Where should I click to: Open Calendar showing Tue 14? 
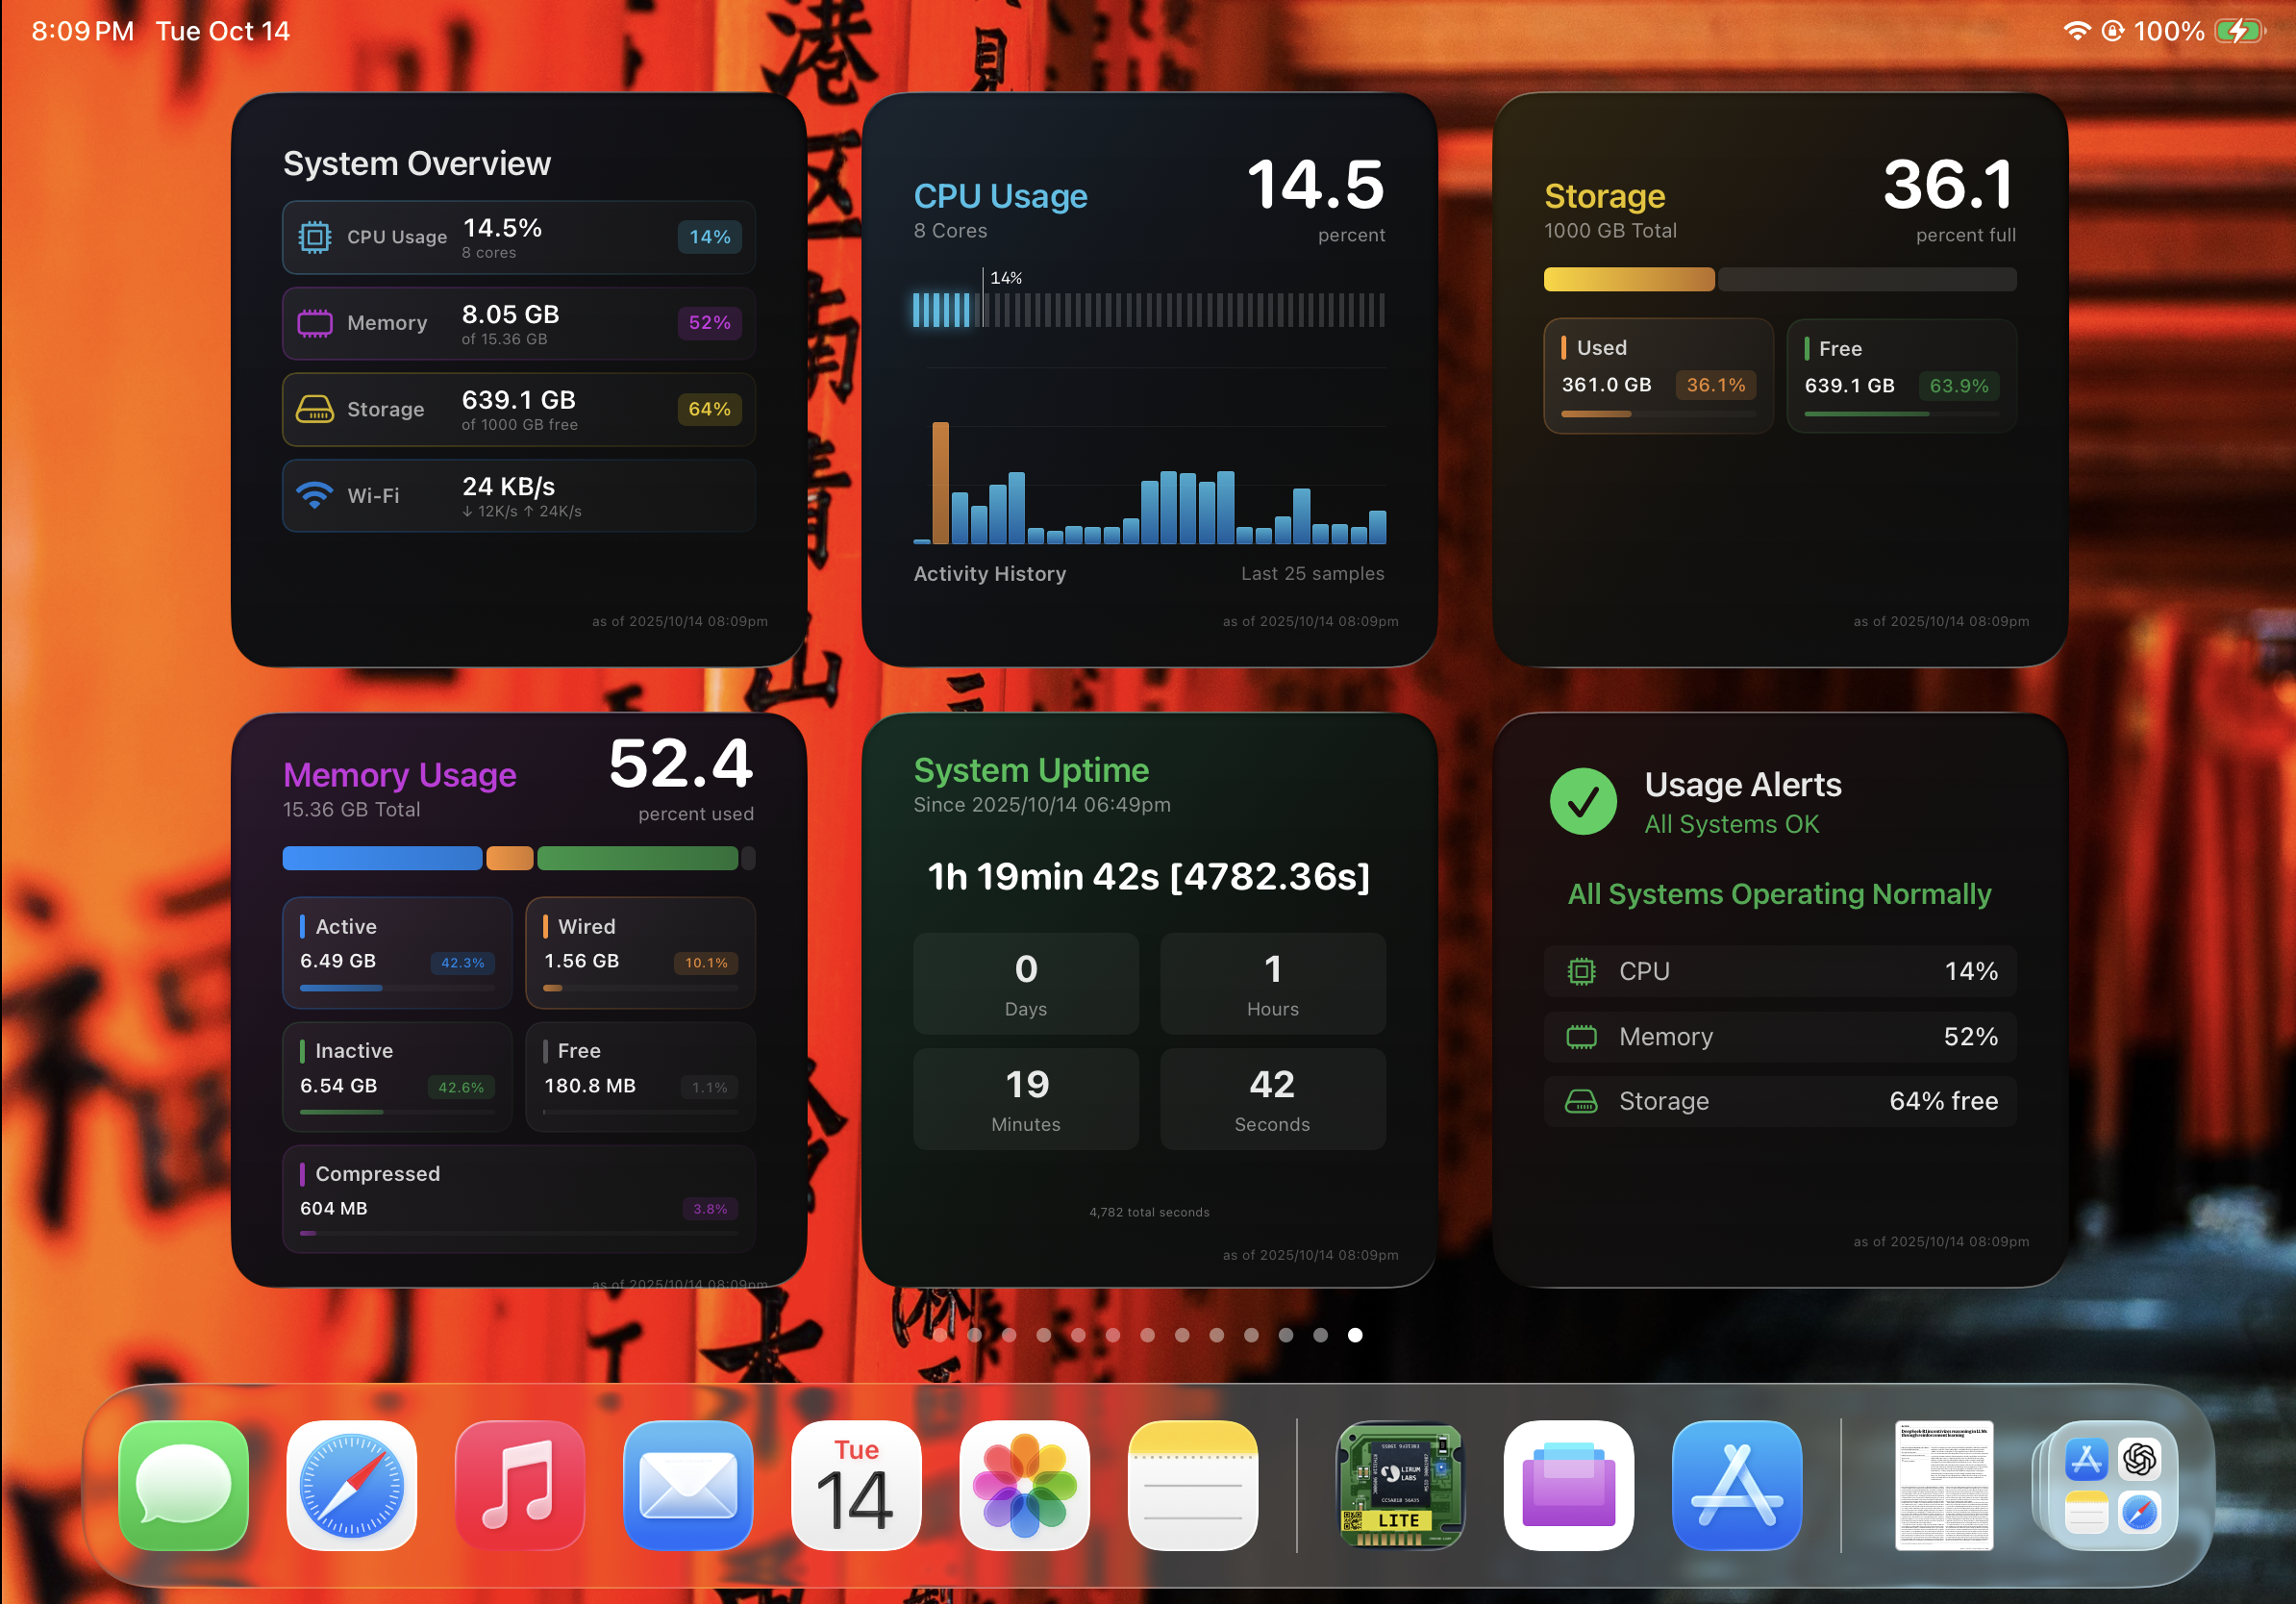(x=856, y=1487)
